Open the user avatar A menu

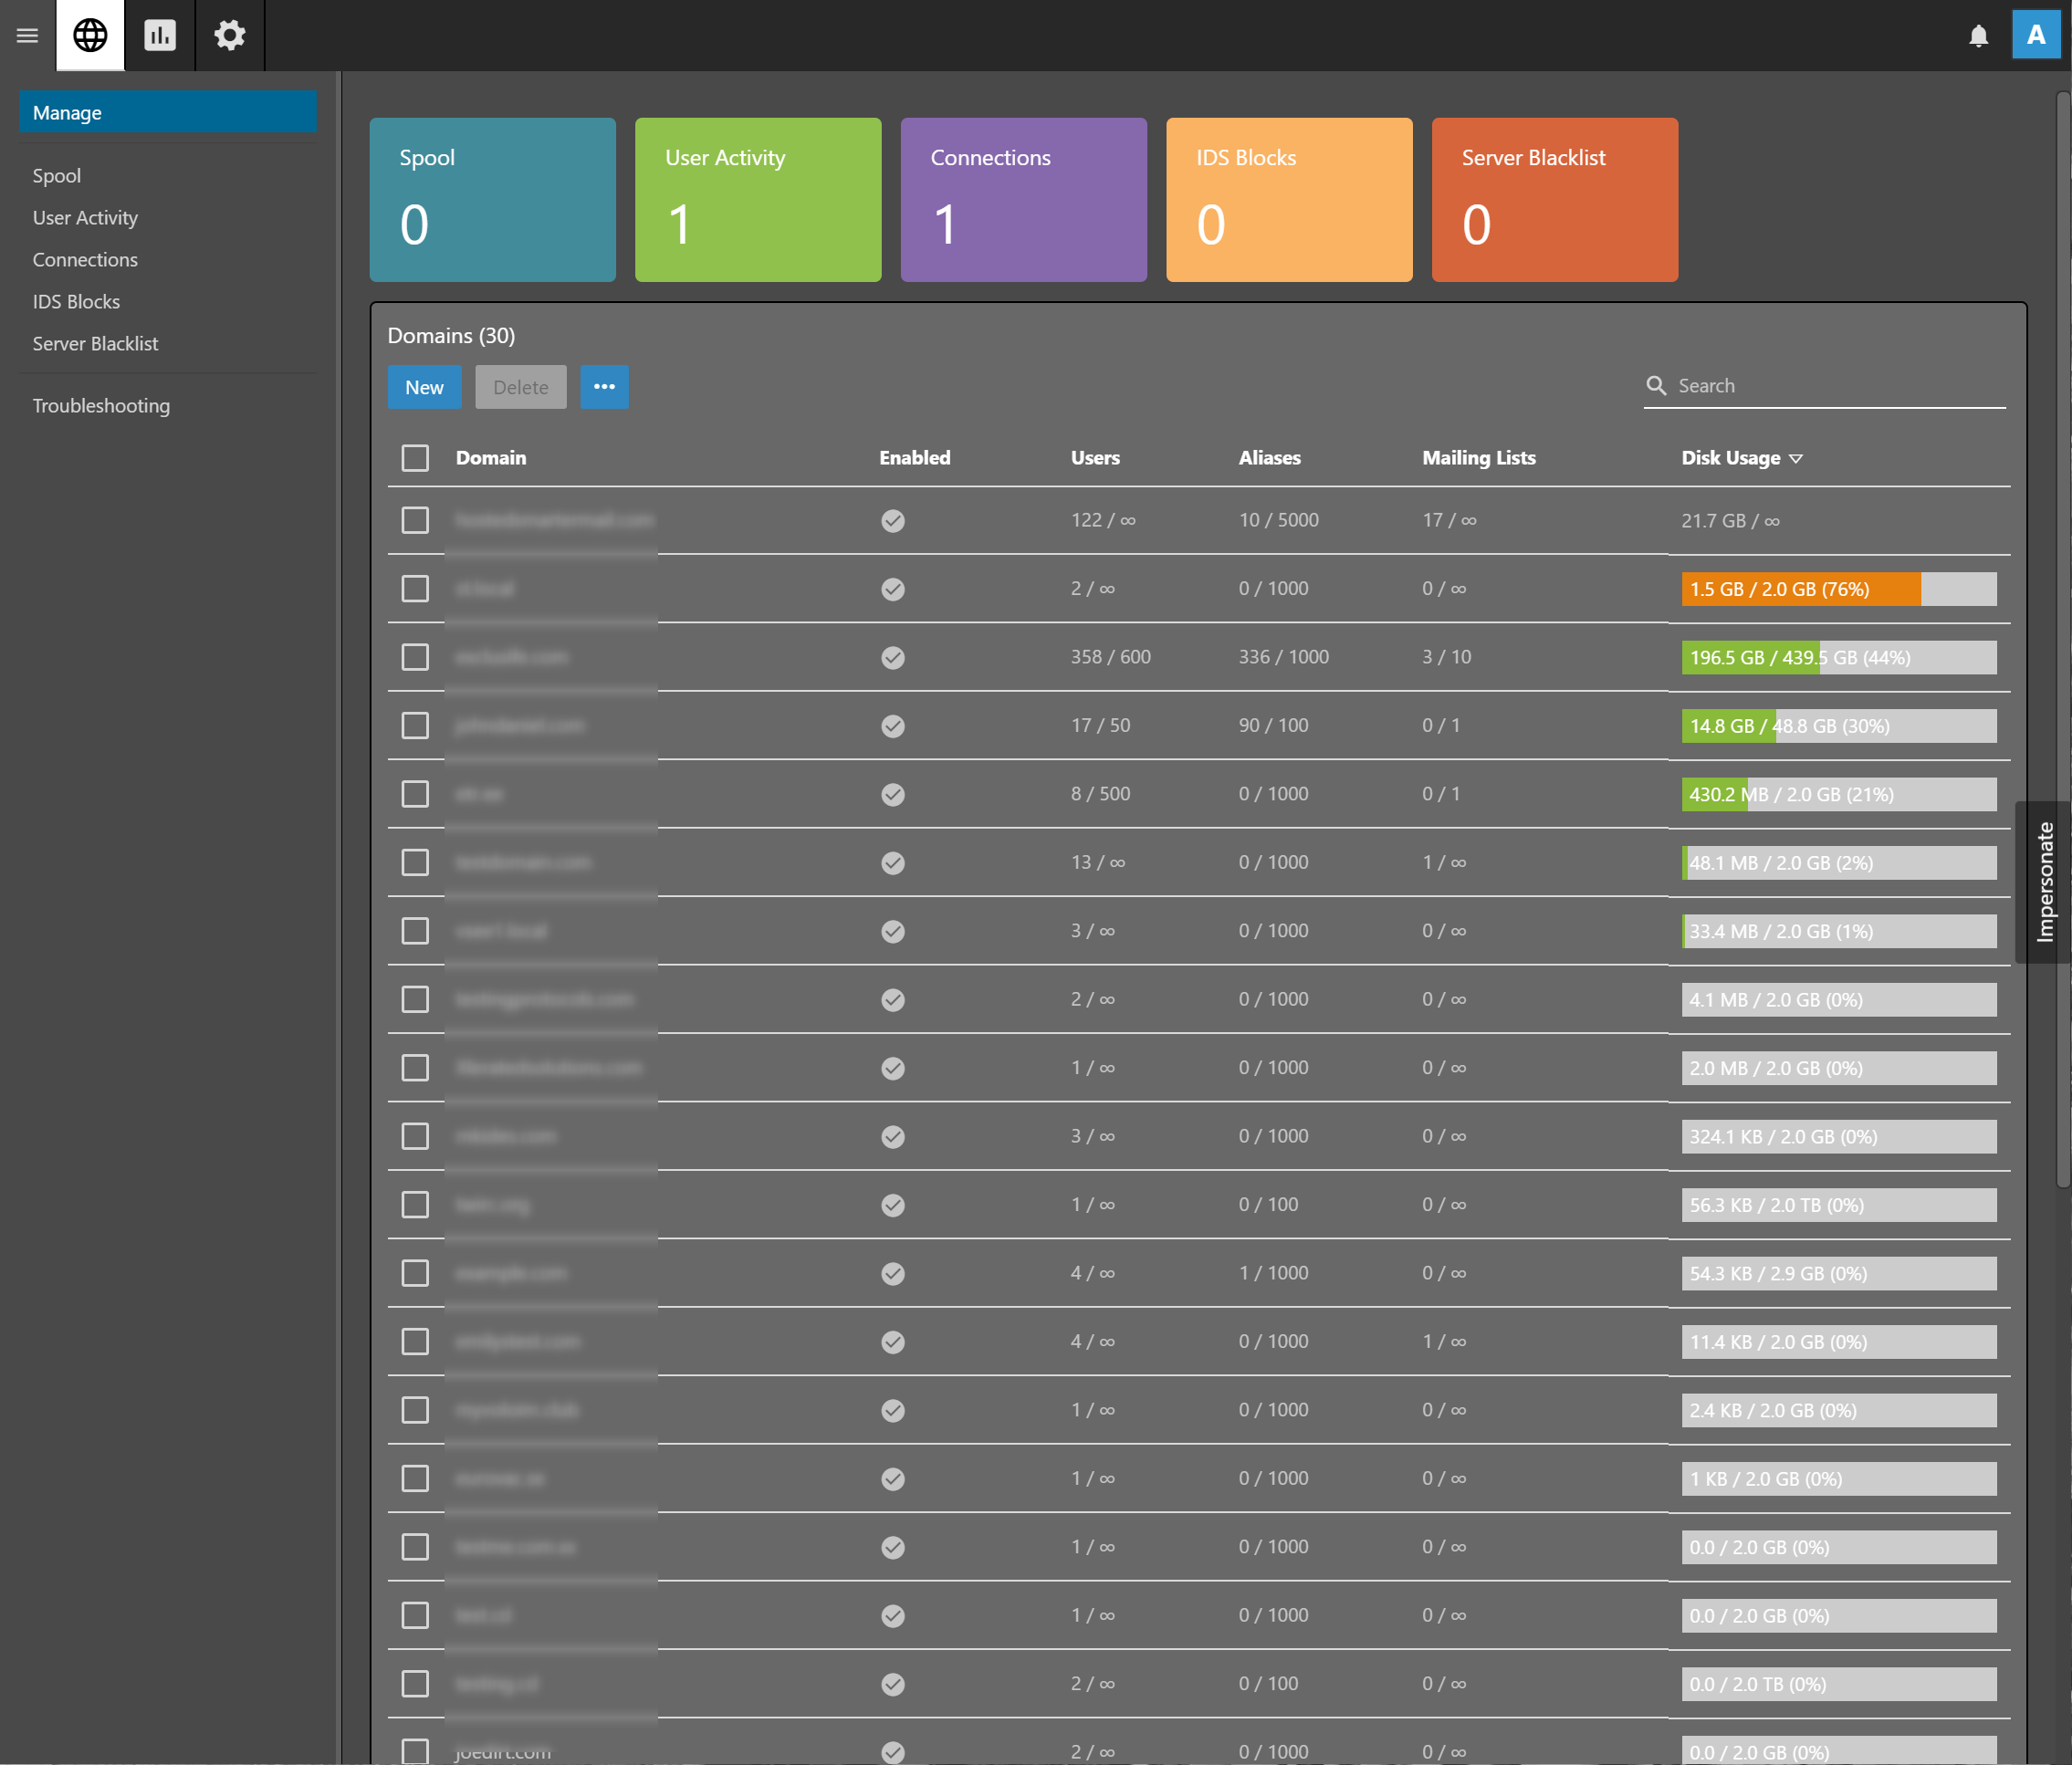(x=2035, y=36)
